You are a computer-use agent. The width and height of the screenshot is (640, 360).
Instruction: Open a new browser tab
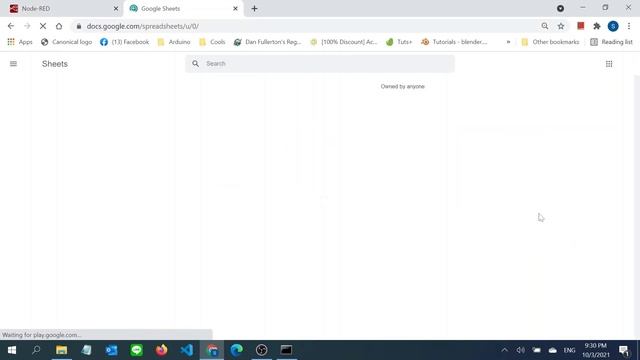coord(254,8)
